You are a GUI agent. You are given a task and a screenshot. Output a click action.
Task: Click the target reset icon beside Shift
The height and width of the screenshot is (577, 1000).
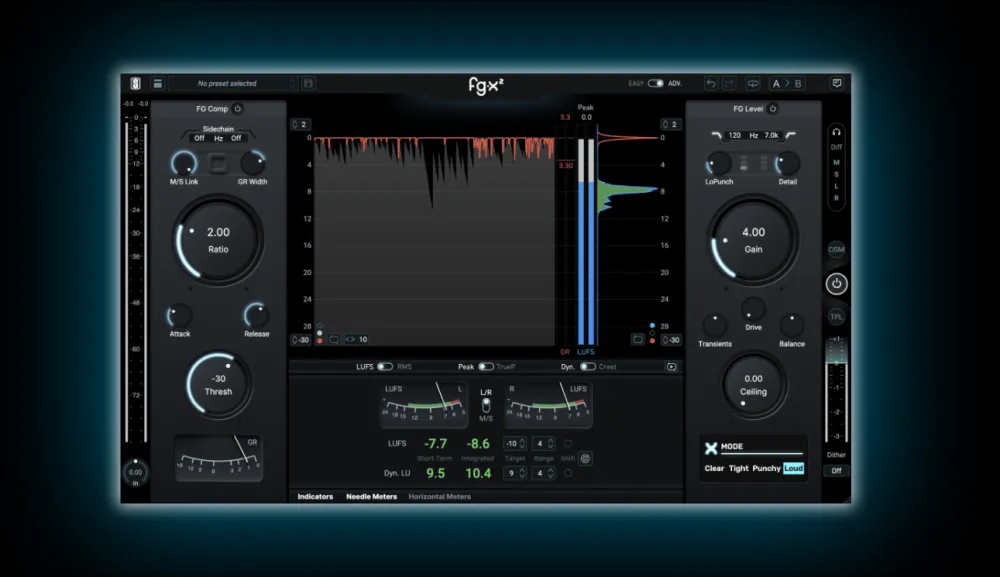[585, 458]
